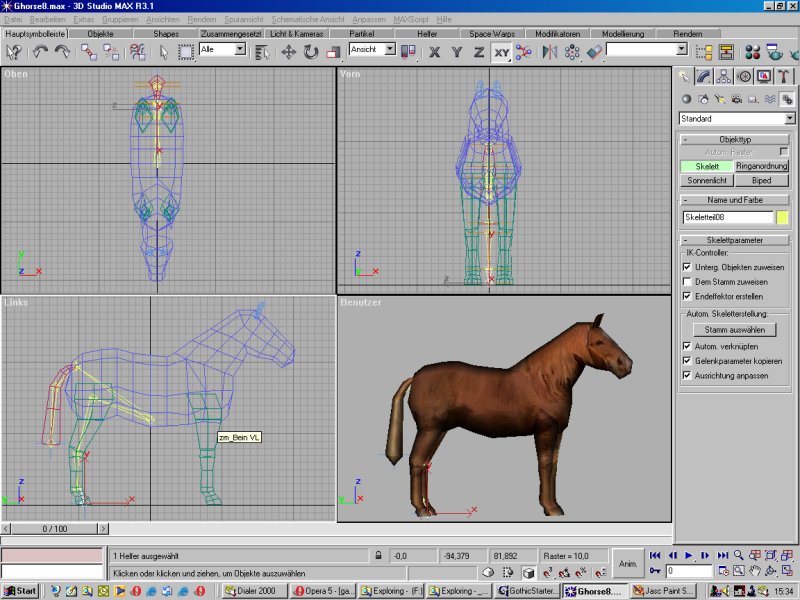Click the Biped object type button

pos(762,181)
